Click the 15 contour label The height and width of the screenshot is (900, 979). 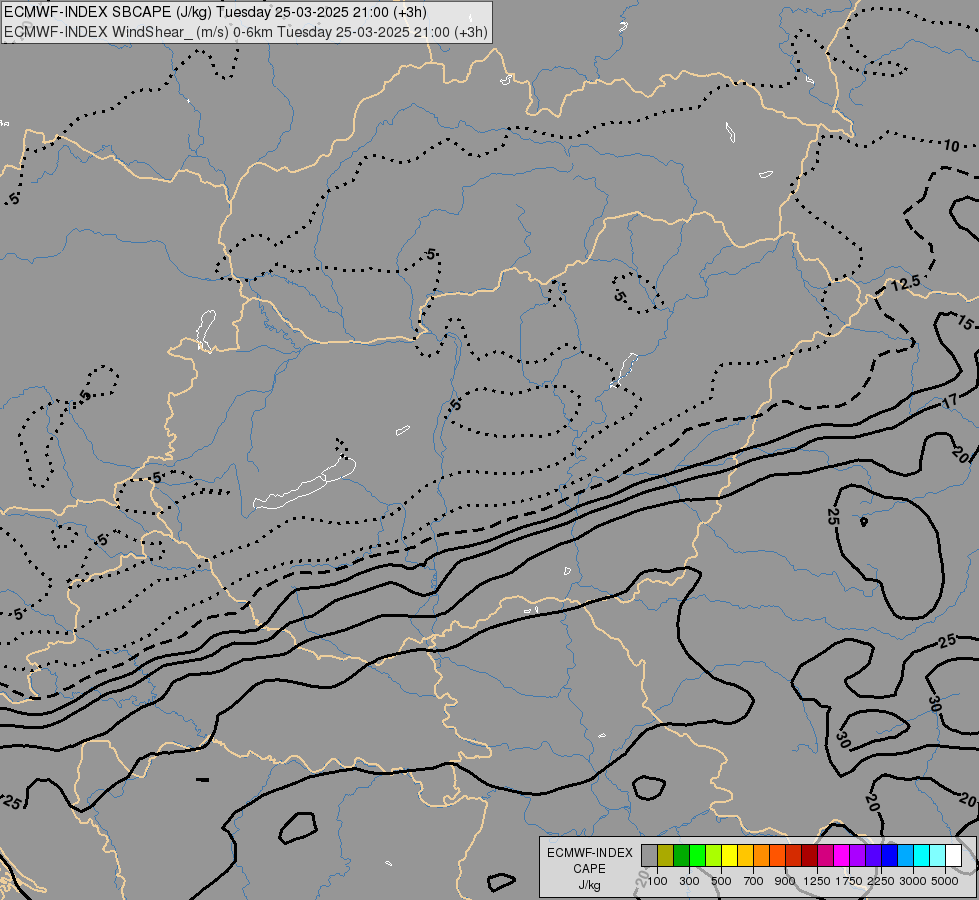965,323
